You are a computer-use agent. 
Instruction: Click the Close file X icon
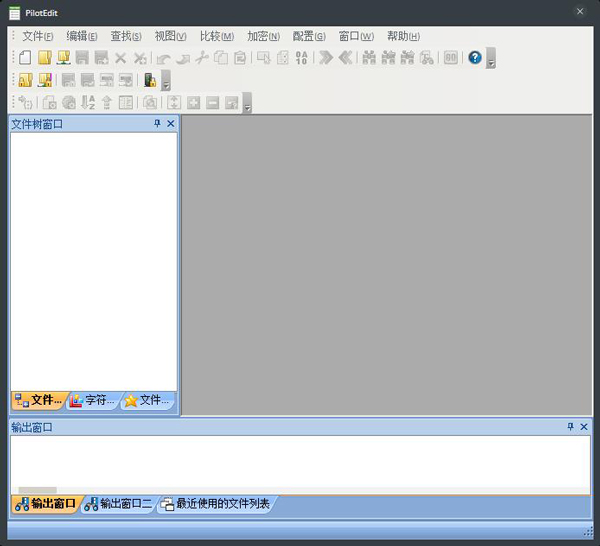[x=121, y=58]
